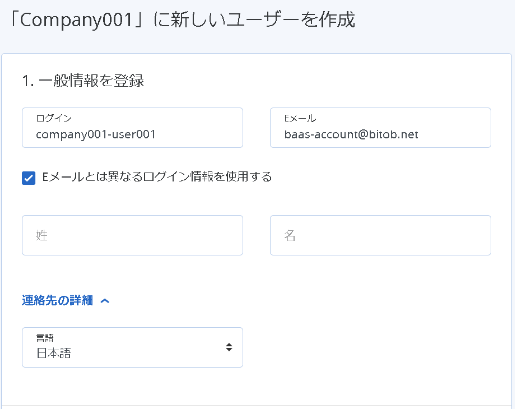Click the 姓 (last name) field

132,235
